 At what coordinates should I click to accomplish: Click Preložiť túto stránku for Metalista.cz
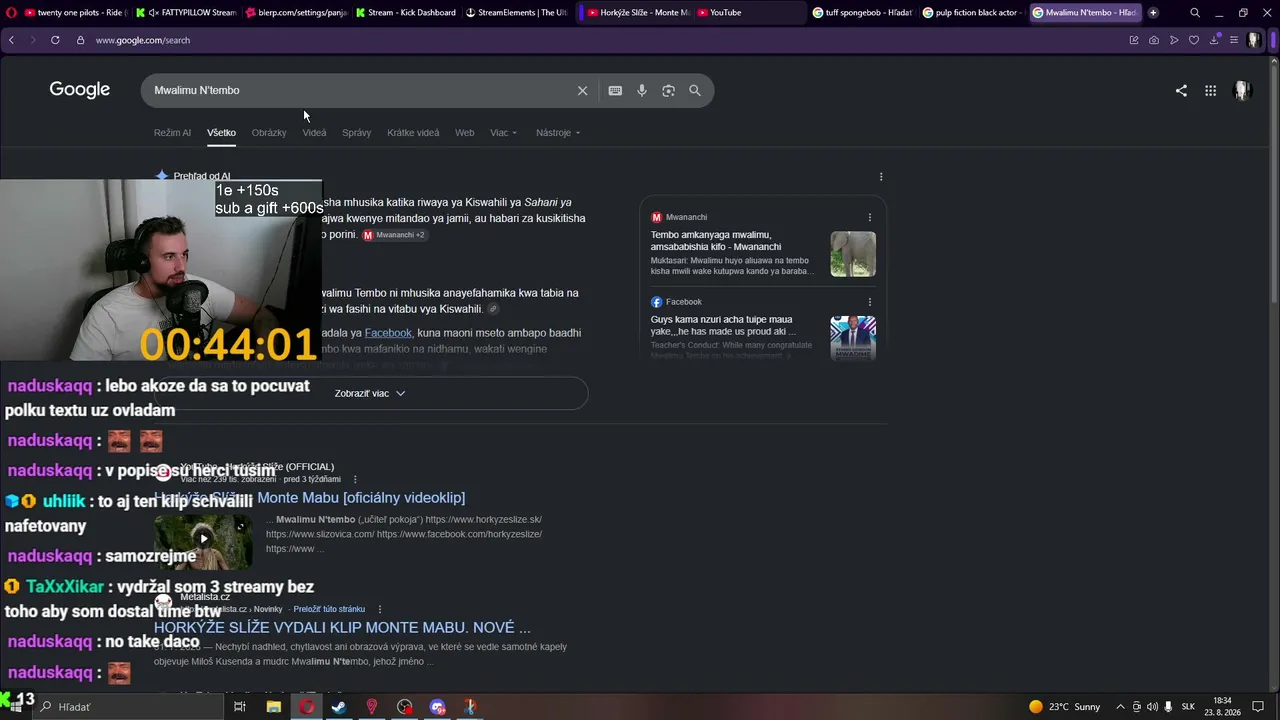click(x=329, y=609)
